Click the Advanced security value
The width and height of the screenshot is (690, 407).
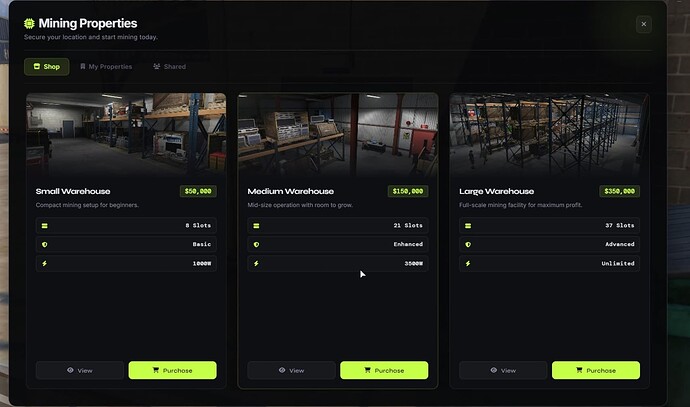click(620, 245)
